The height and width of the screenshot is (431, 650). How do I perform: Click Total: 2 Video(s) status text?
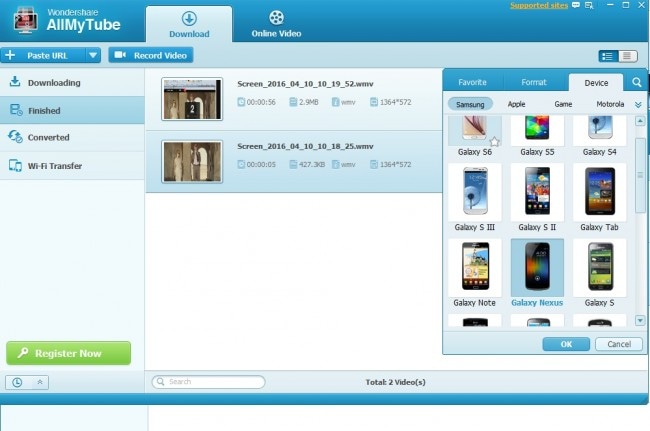point(395,382)
